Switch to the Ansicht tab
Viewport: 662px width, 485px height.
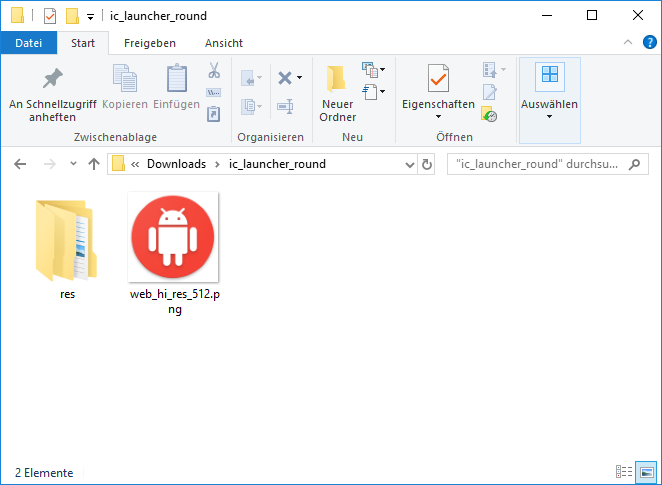[223, 43]
